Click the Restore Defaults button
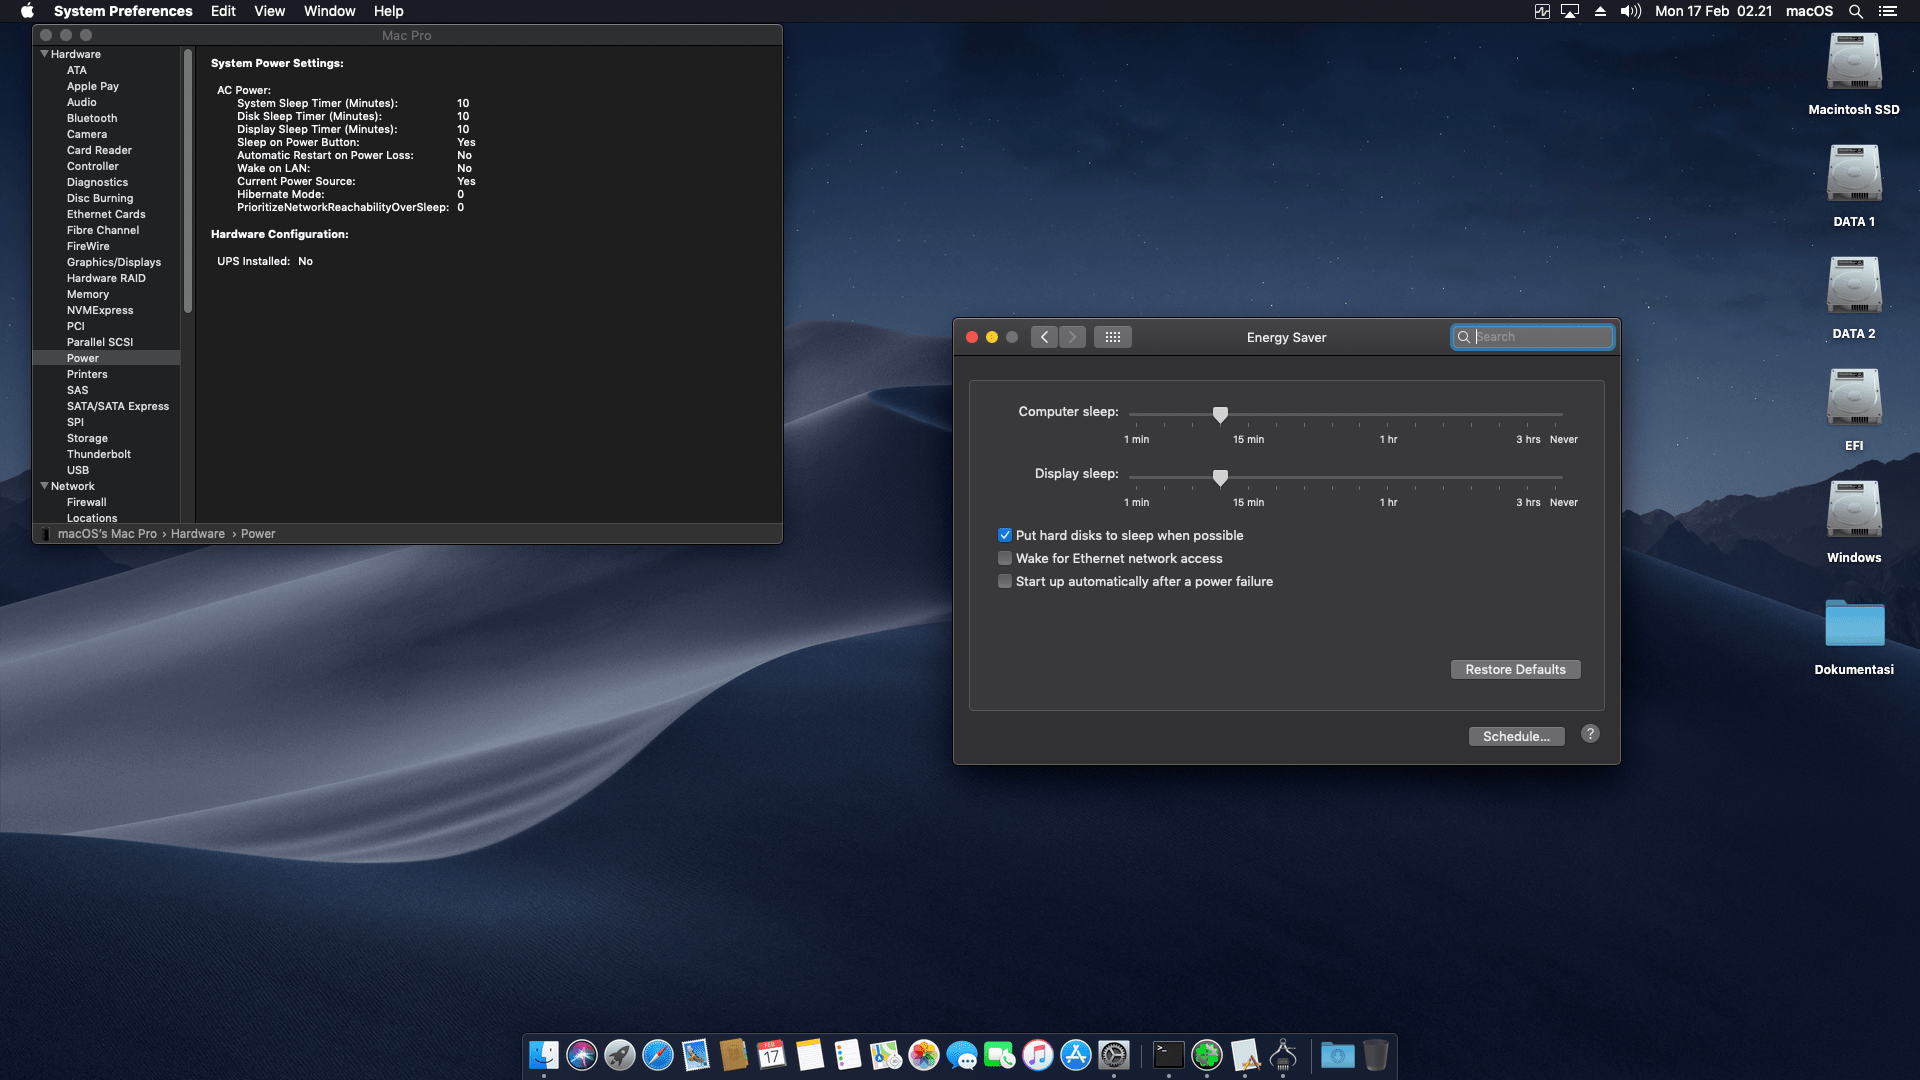 click(1515, 670)
